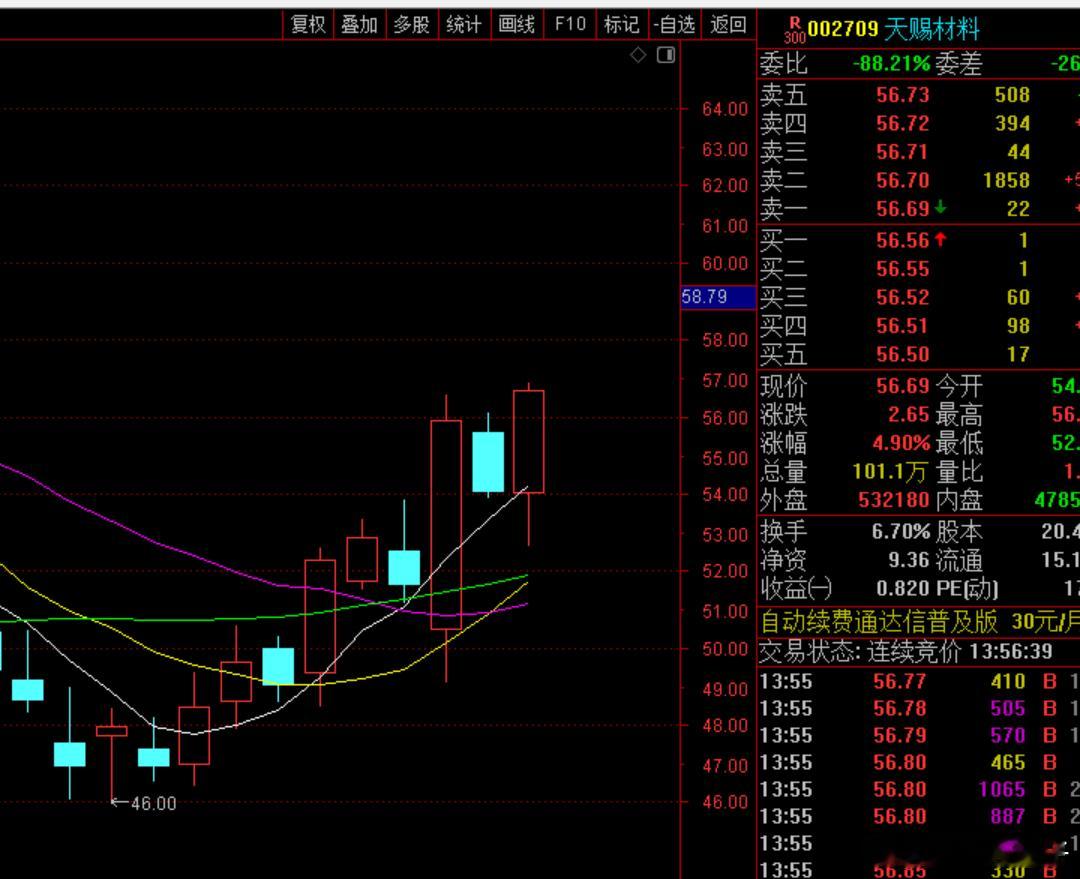1080x879 pixels.
Task: Select 买二 price 56.55
Action: [x=902, y=269]
